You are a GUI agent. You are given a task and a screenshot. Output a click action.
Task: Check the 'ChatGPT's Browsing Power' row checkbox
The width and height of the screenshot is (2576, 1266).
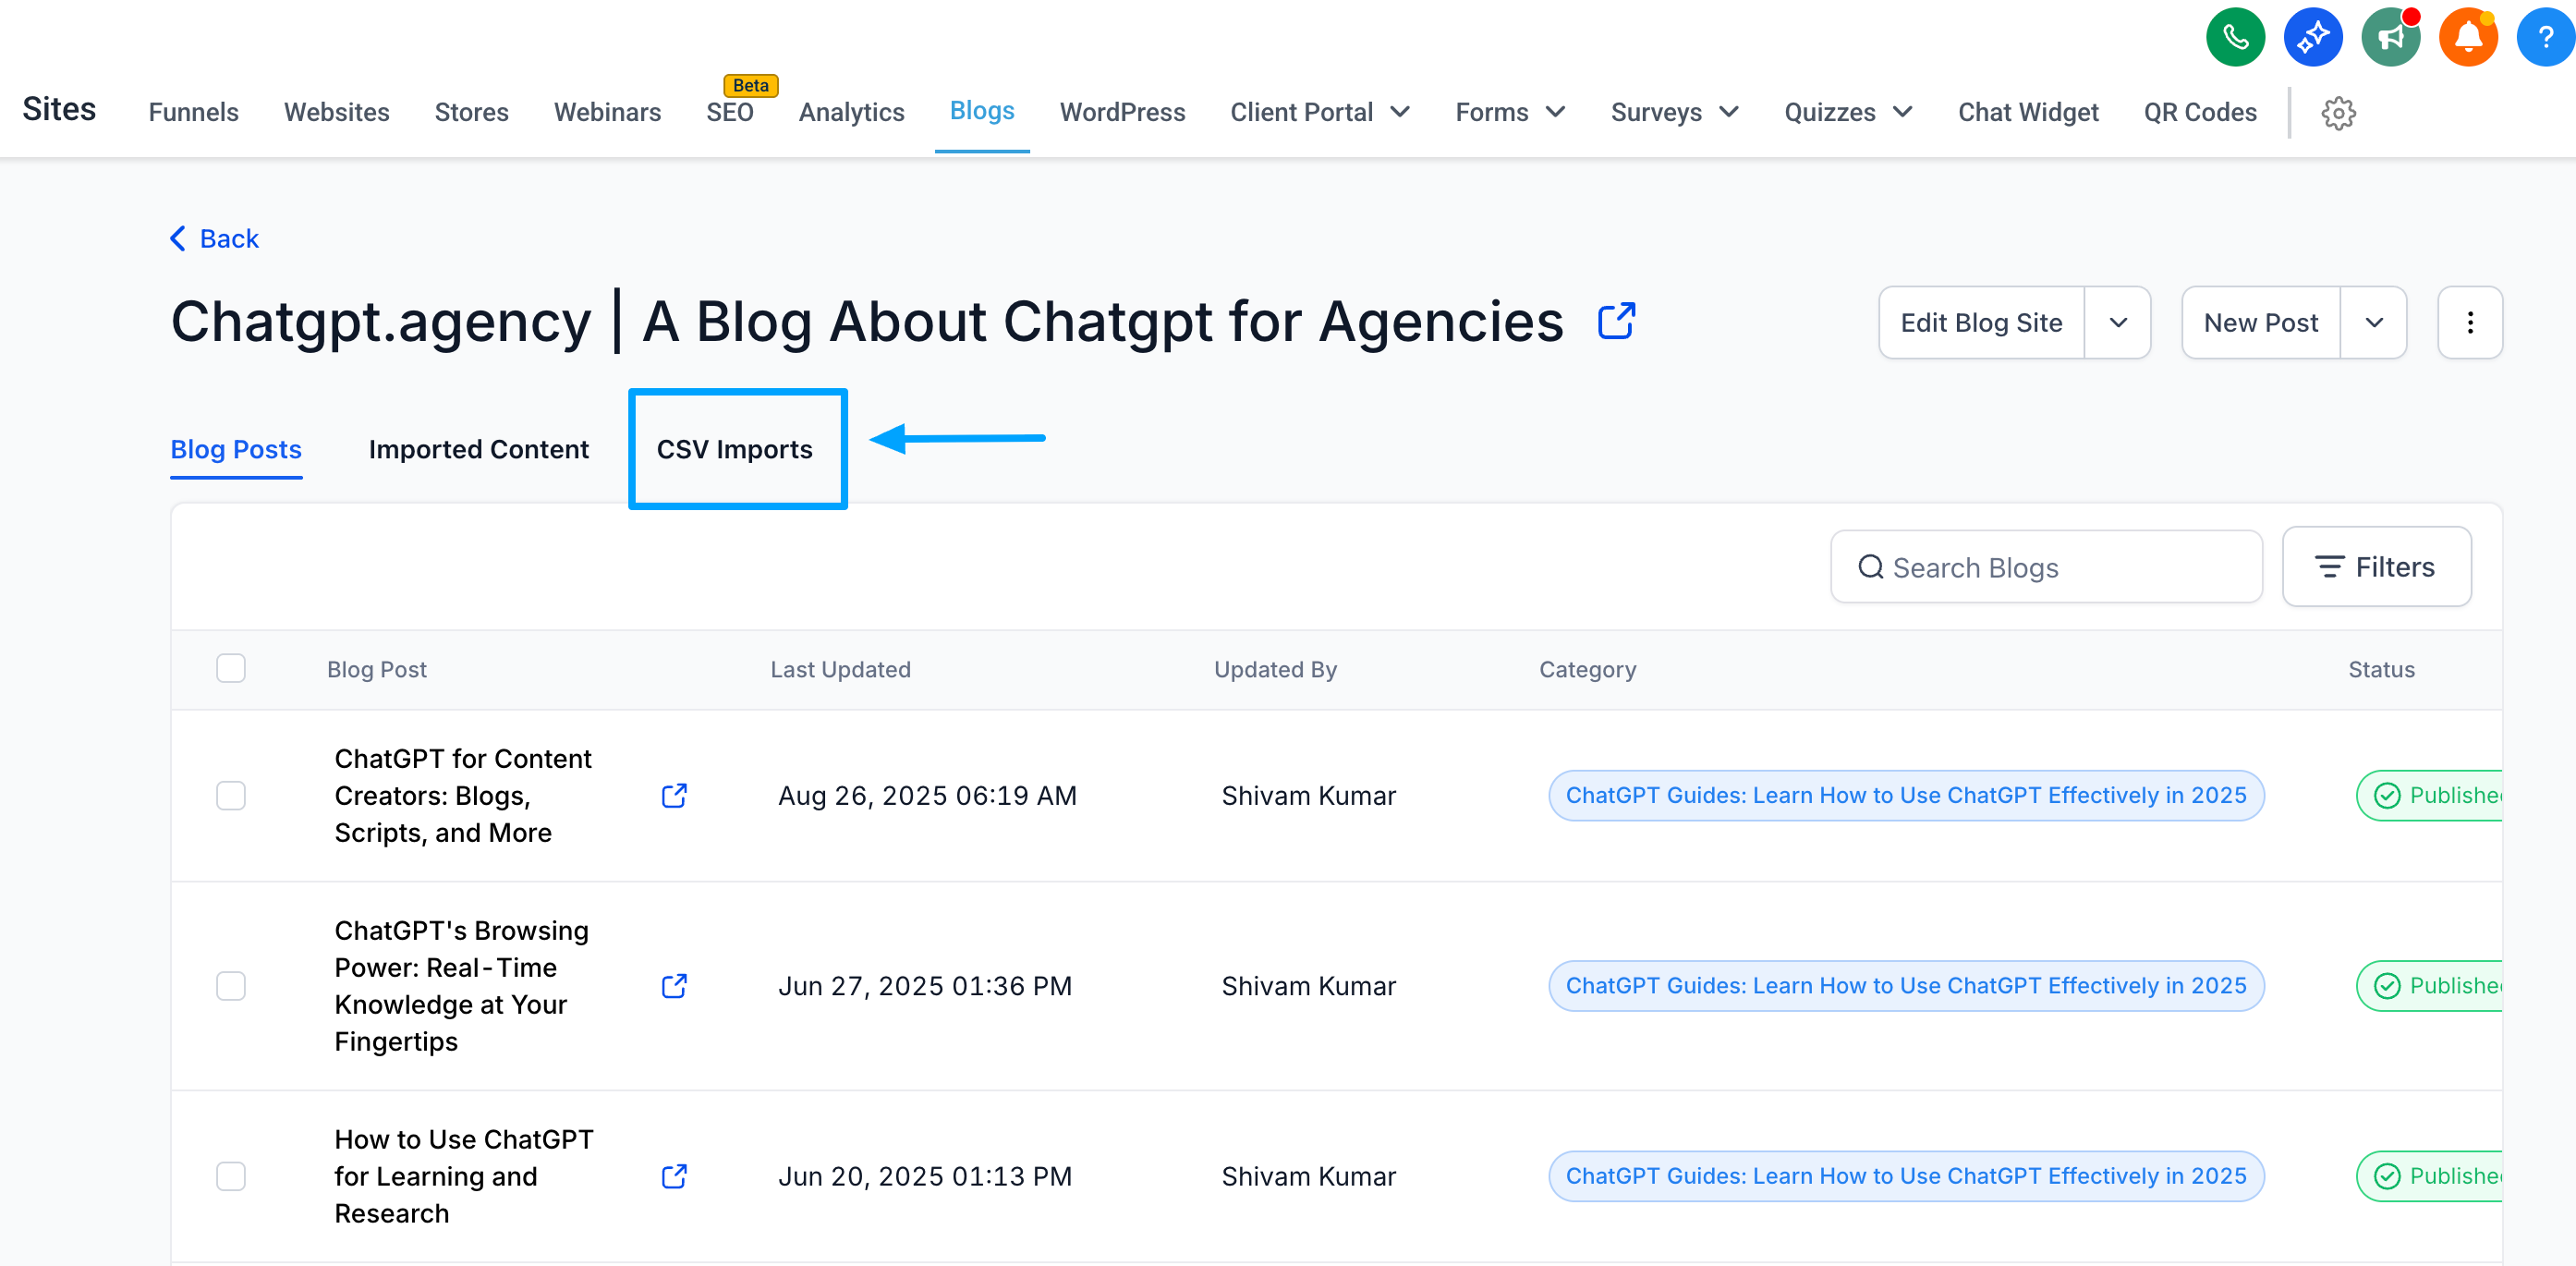231,985
